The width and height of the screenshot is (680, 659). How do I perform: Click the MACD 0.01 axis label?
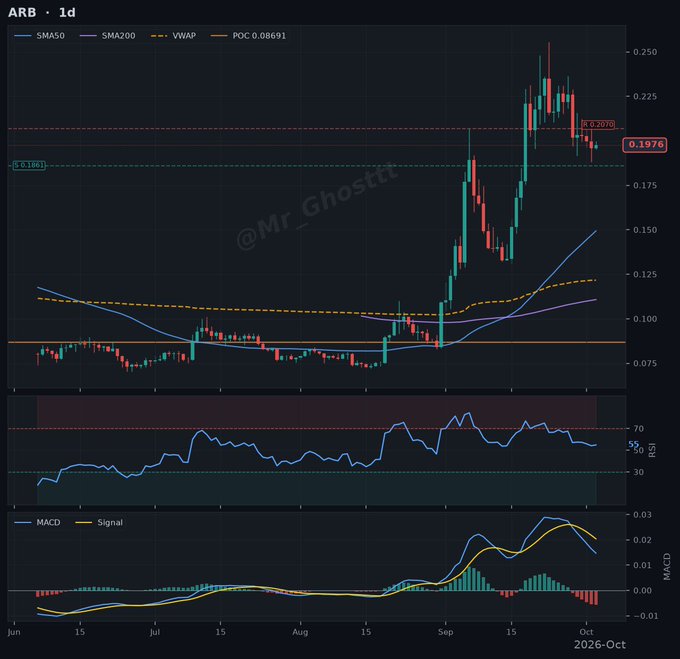point(642,565)
